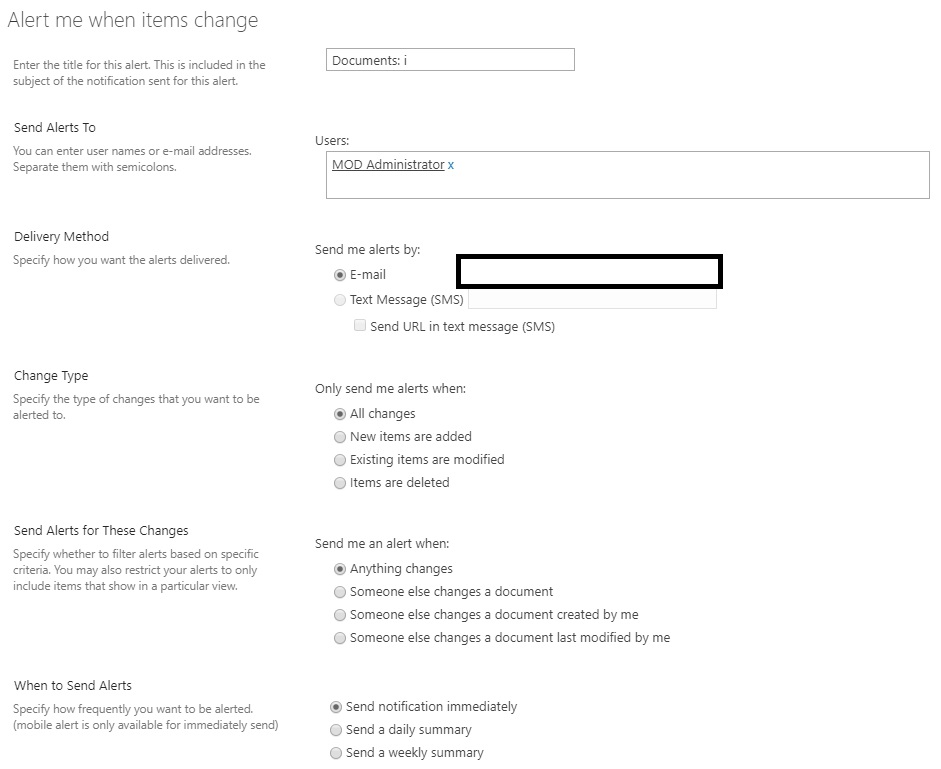Click the Send me alerts by label
The width and height of the screenshot is (941, 769).
[367, 249]
